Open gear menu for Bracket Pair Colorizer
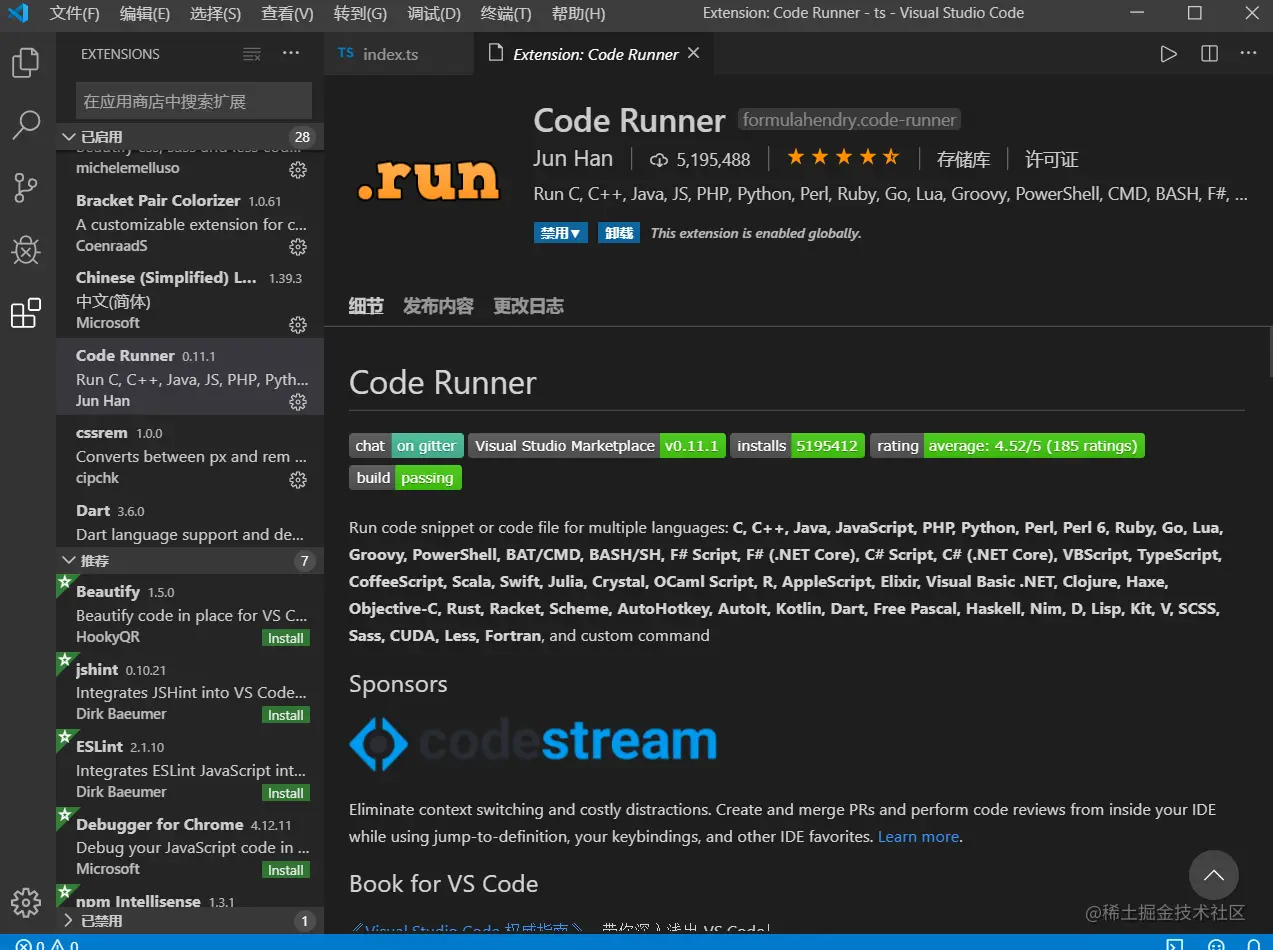The width and height of the screenshot is (1273, 950). click(297, 247)
